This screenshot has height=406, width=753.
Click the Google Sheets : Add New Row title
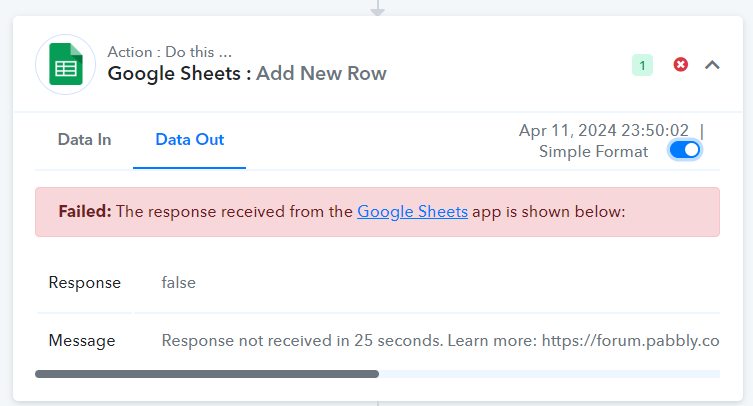(247, 74)
